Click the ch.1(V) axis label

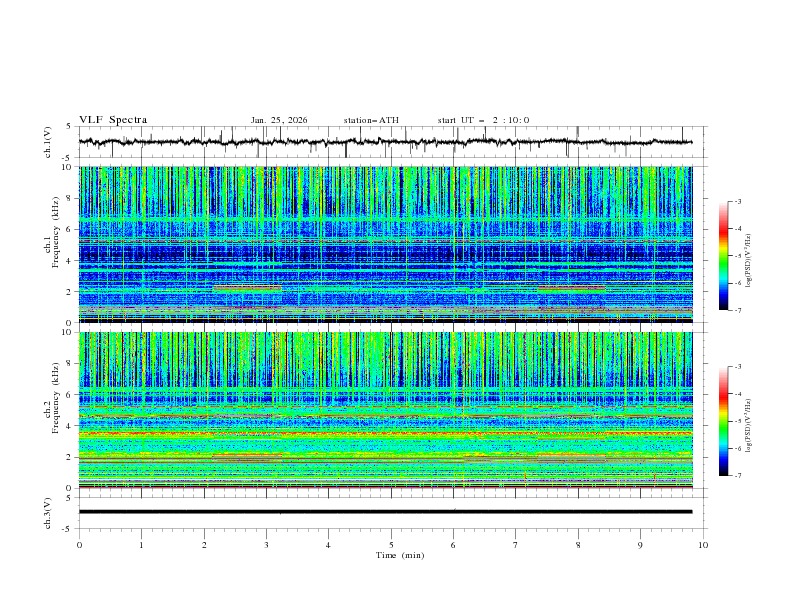tap(49, 142)
